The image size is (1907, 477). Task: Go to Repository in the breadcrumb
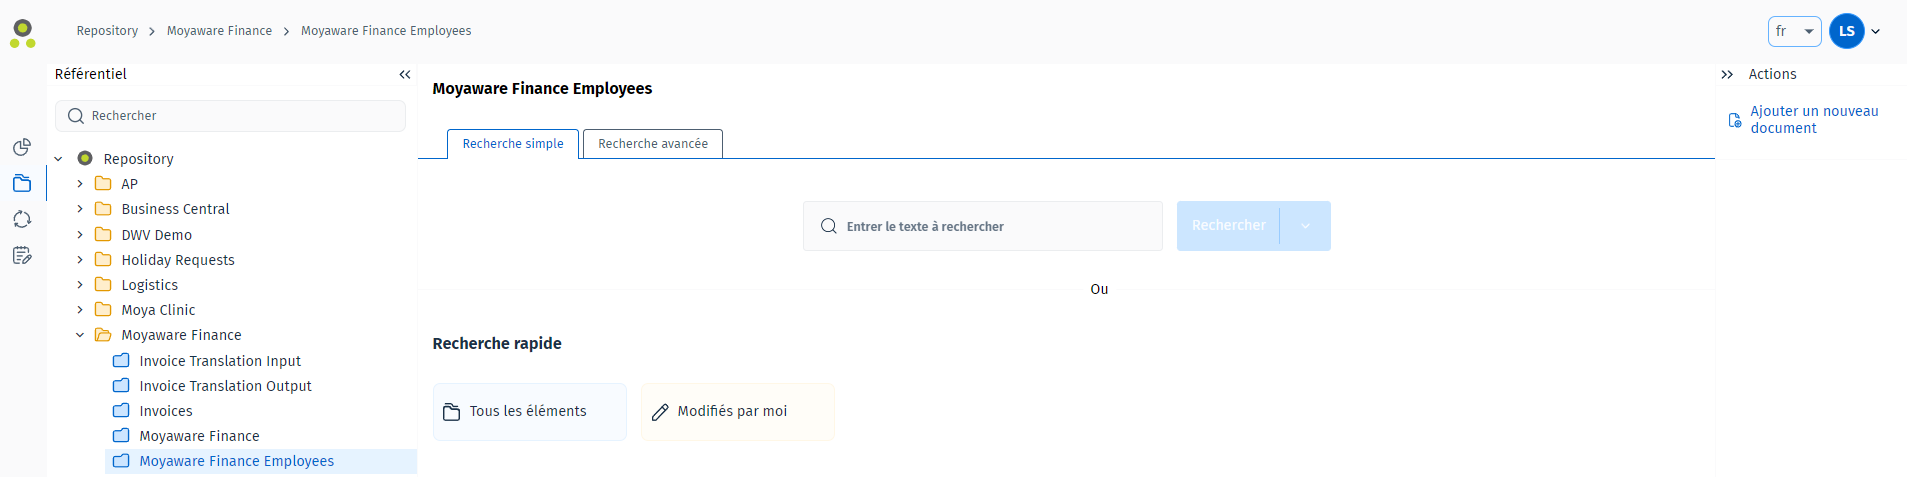(107, 31)
